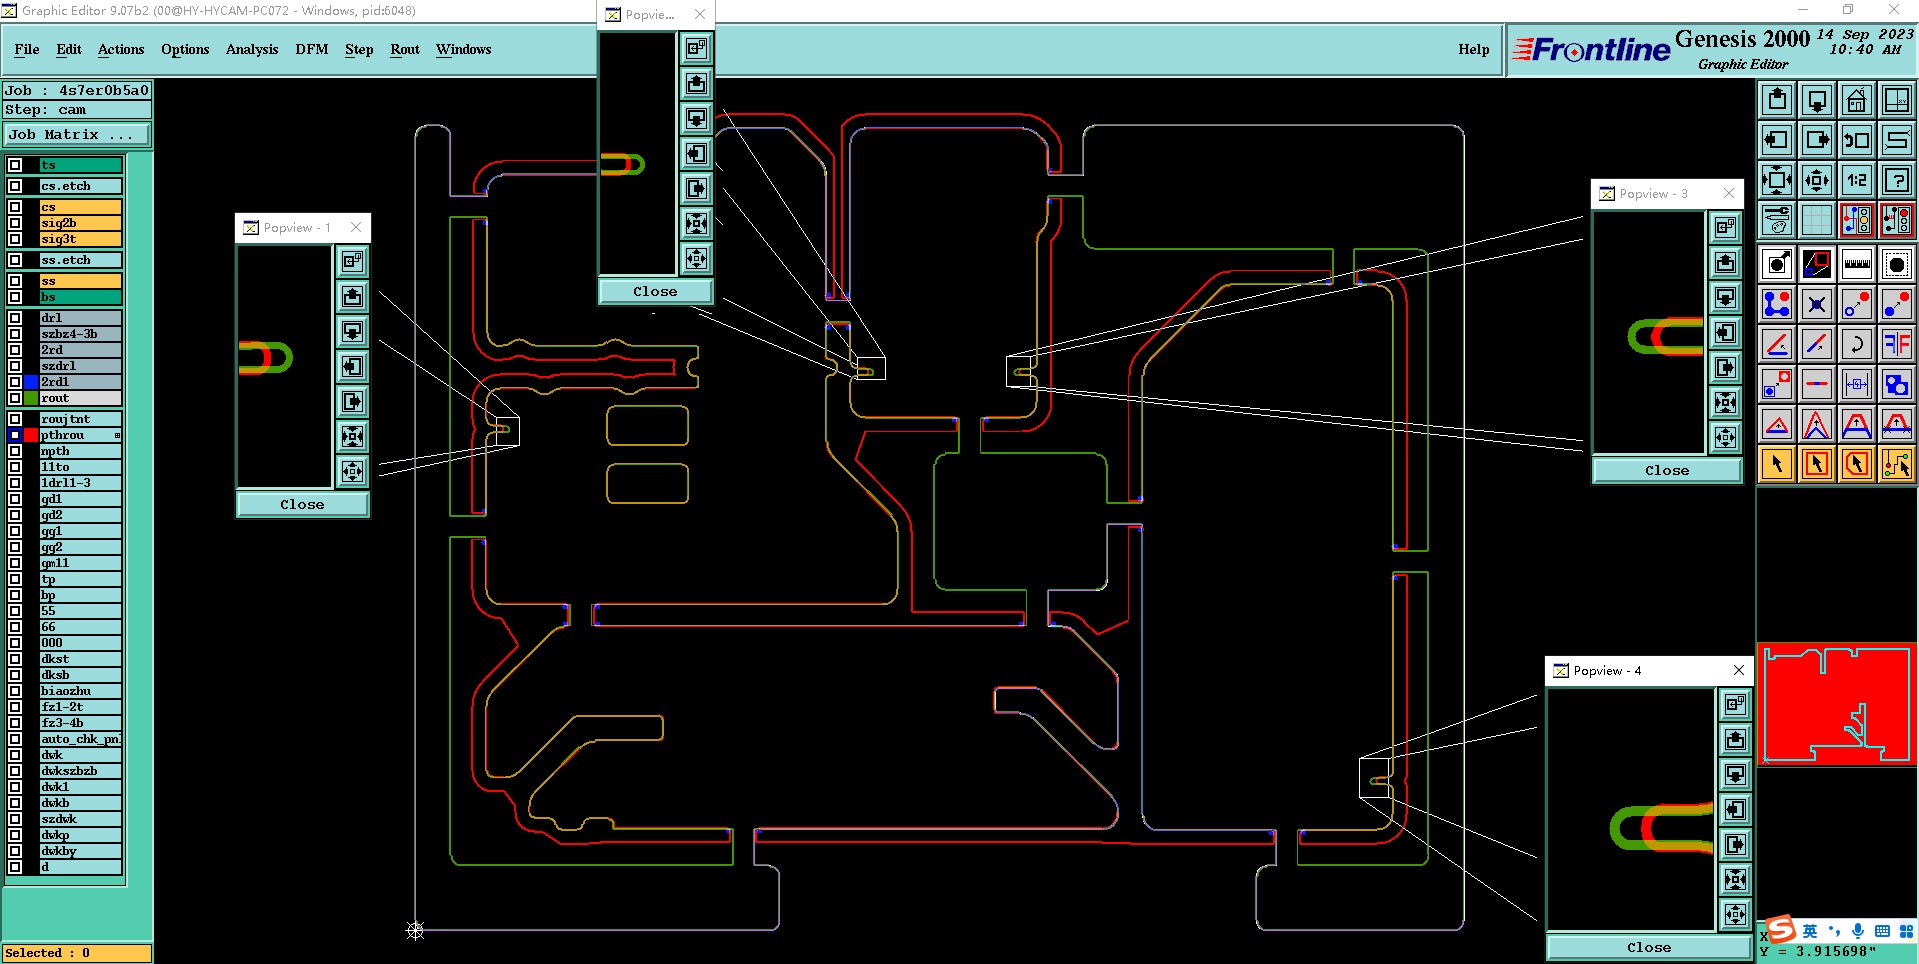This screenshot has height=964, width=1919.
Task: Click the red board overview thumbnail
Action: [1837, 704]
